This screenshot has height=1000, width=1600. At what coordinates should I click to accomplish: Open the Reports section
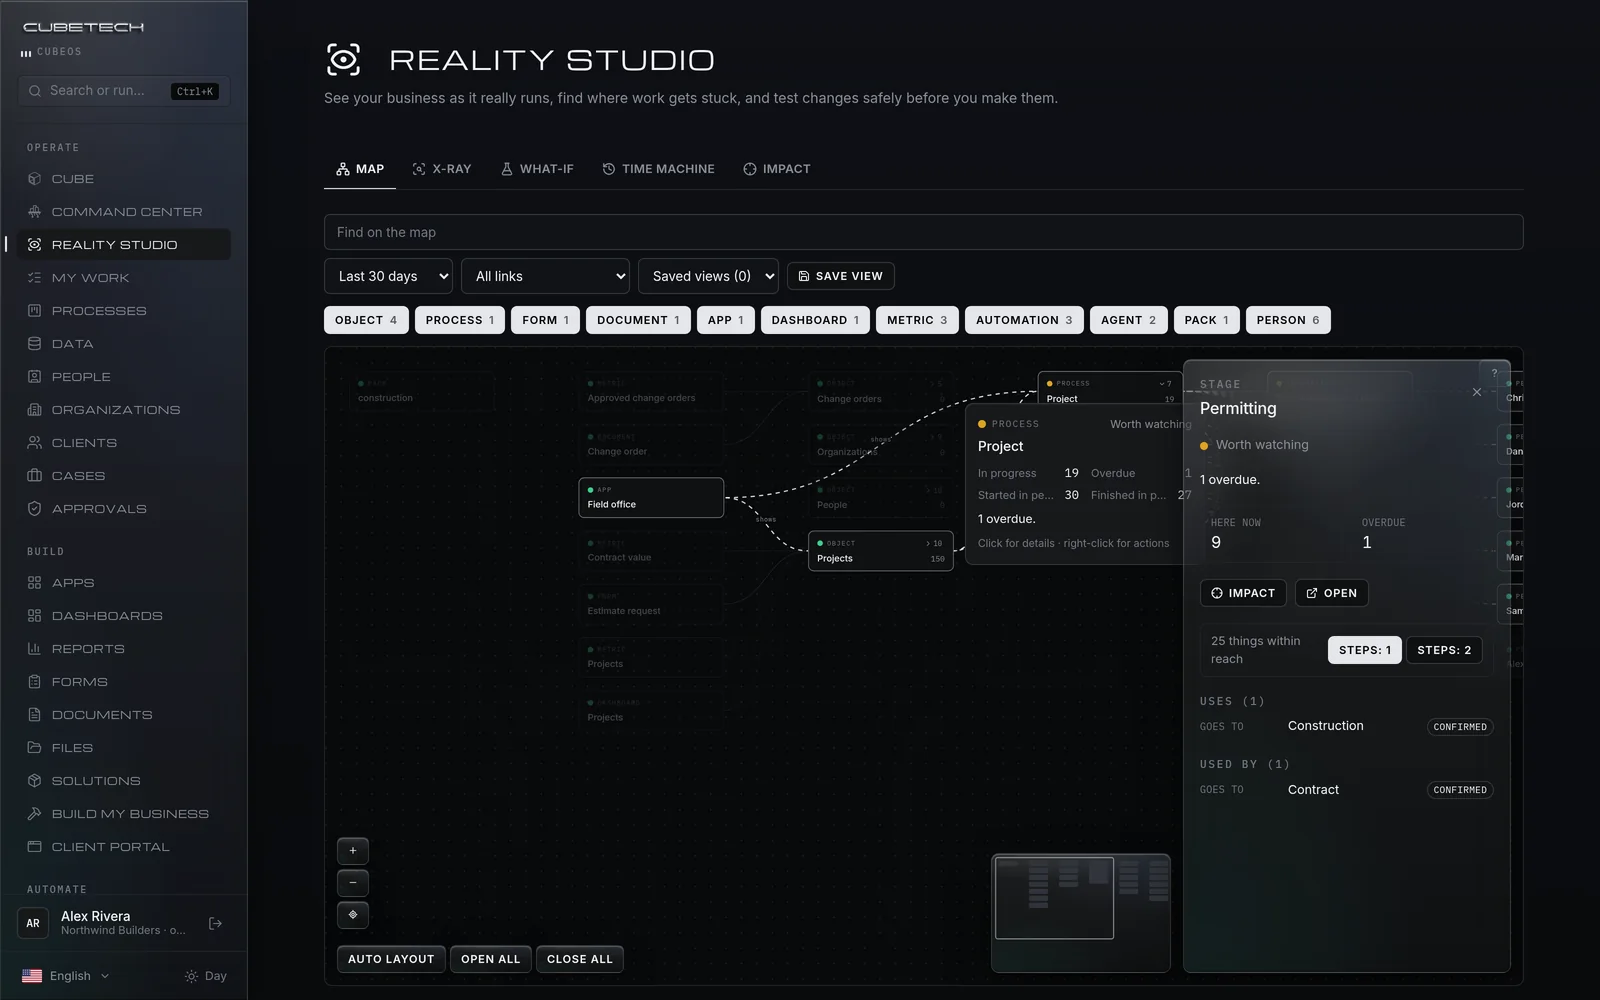point(124,649)
